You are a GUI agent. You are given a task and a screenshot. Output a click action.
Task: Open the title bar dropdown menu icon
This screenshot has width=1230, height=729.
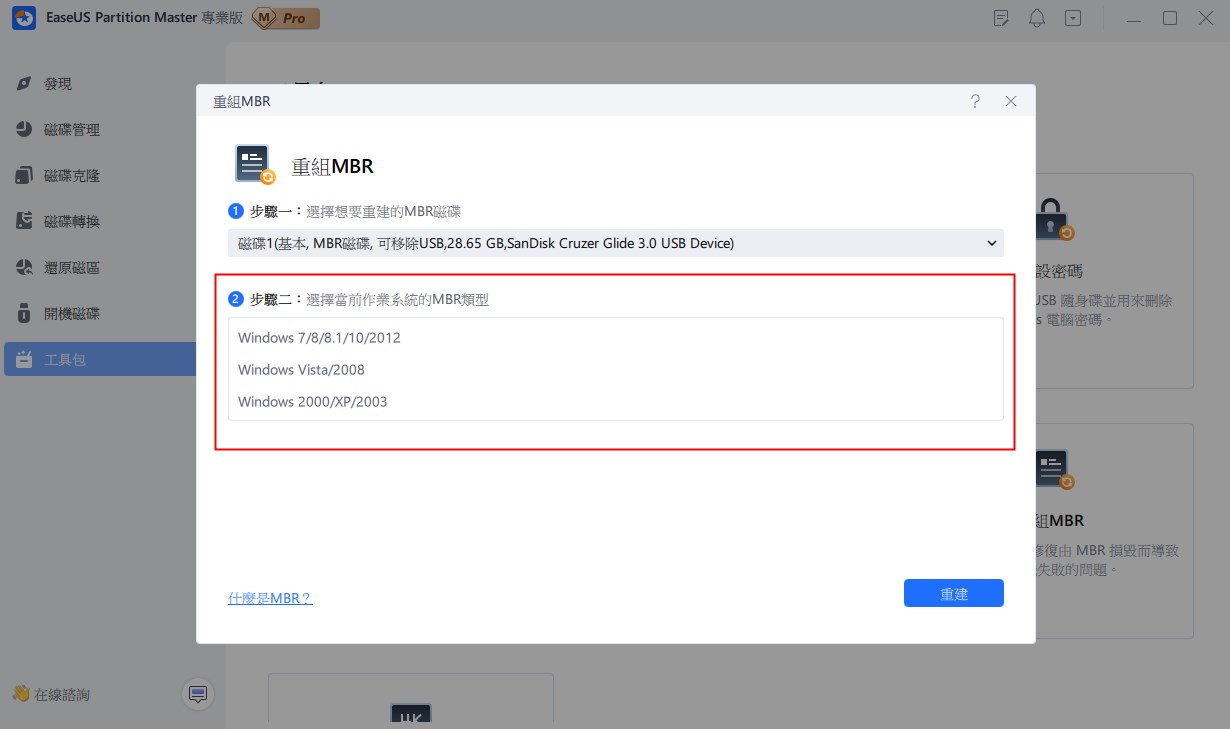pos(1073,18)
